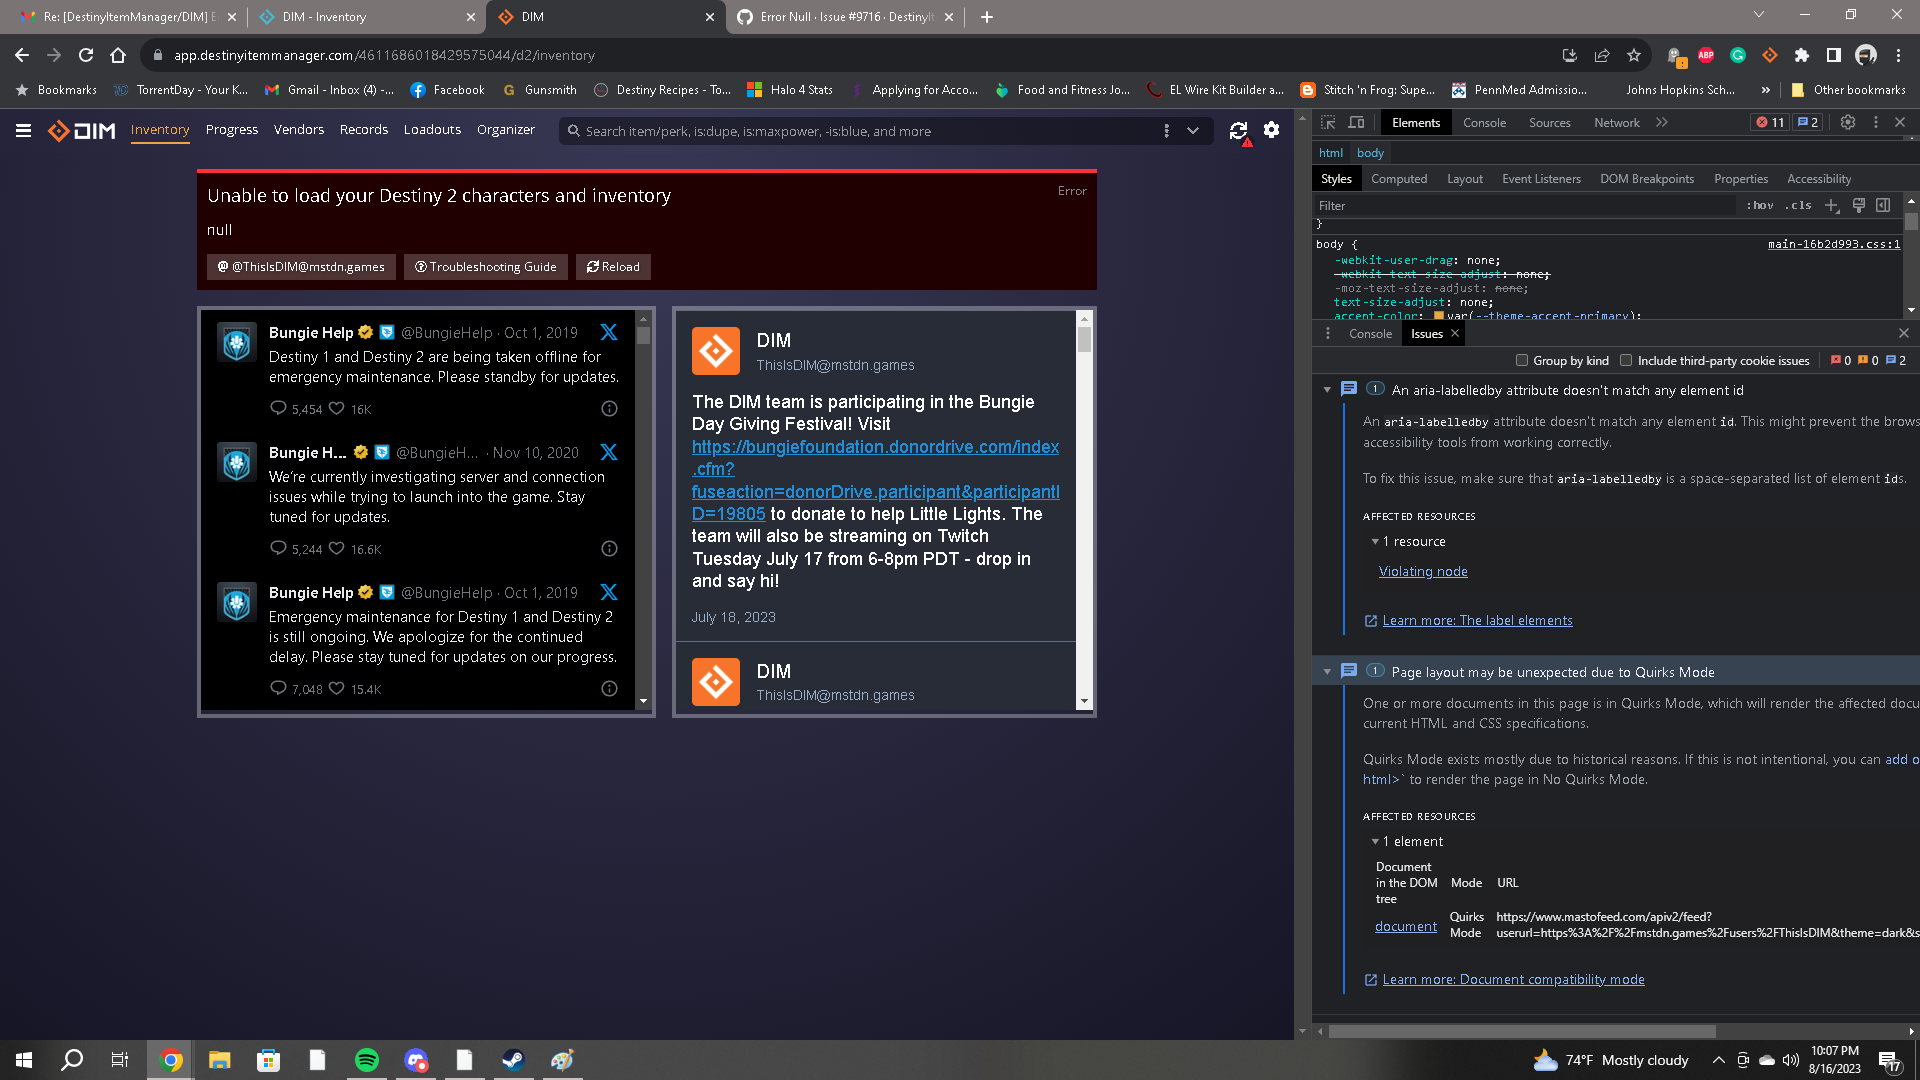Open DevTools settings
The image size is (1920, 1080).
(1847, 122)
